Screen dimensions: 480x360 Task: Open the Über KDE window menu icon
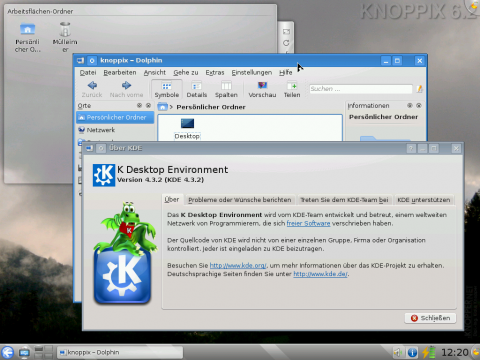89,148
